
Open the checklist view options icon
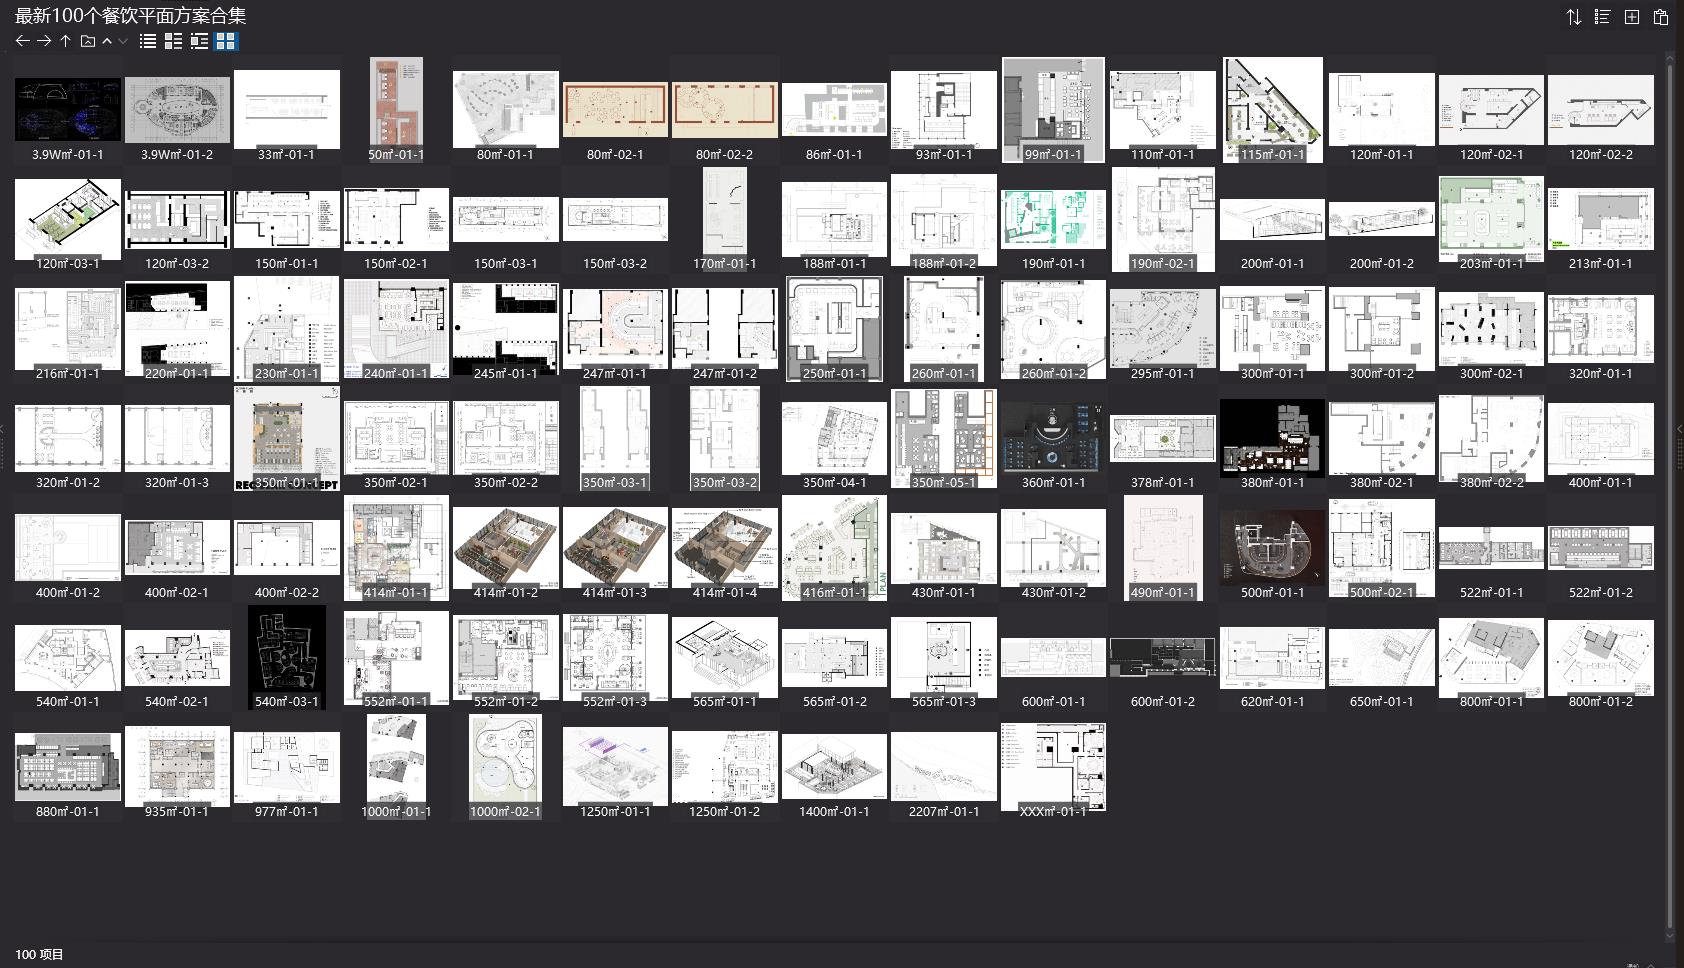(x=1602, y=17)
